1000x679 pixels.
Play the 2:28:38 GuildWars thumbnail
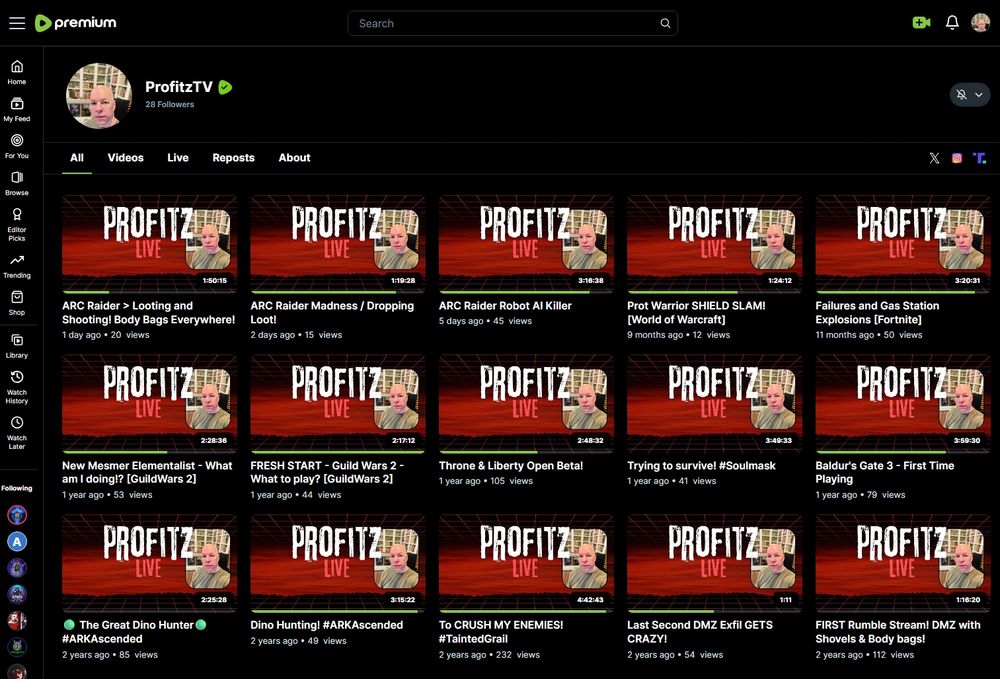click(x=149, y=404)
